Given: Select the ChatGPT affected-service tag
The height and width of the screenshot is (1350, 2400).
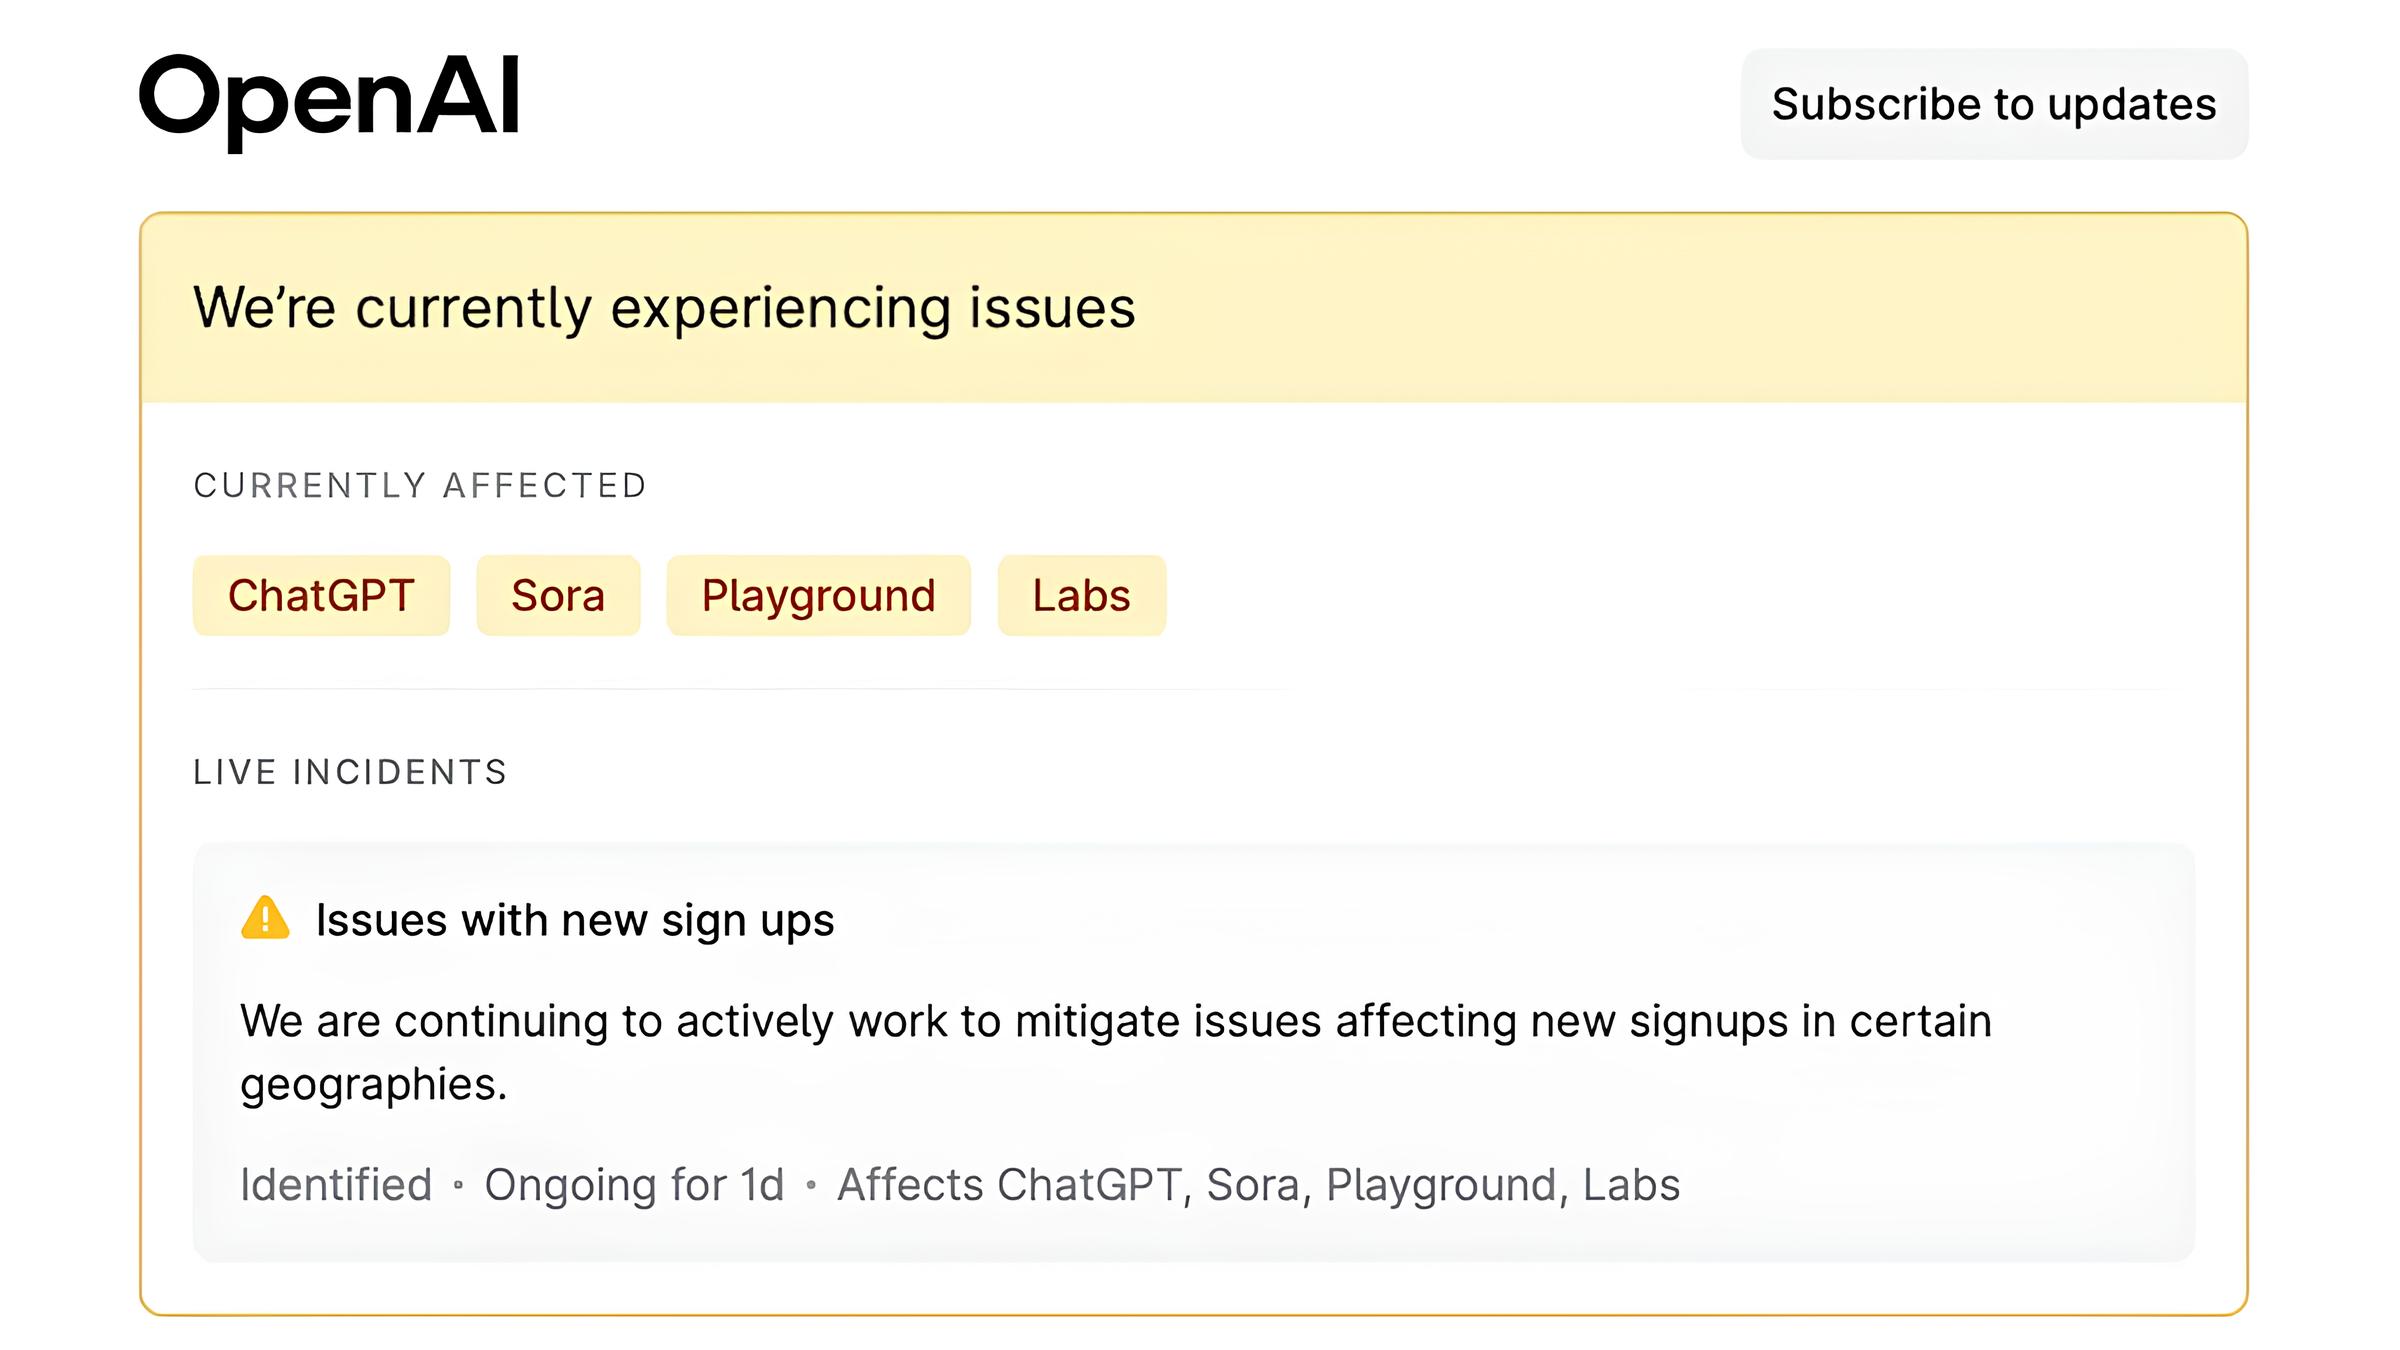Looking at the screenshot, I should [321, 596].
